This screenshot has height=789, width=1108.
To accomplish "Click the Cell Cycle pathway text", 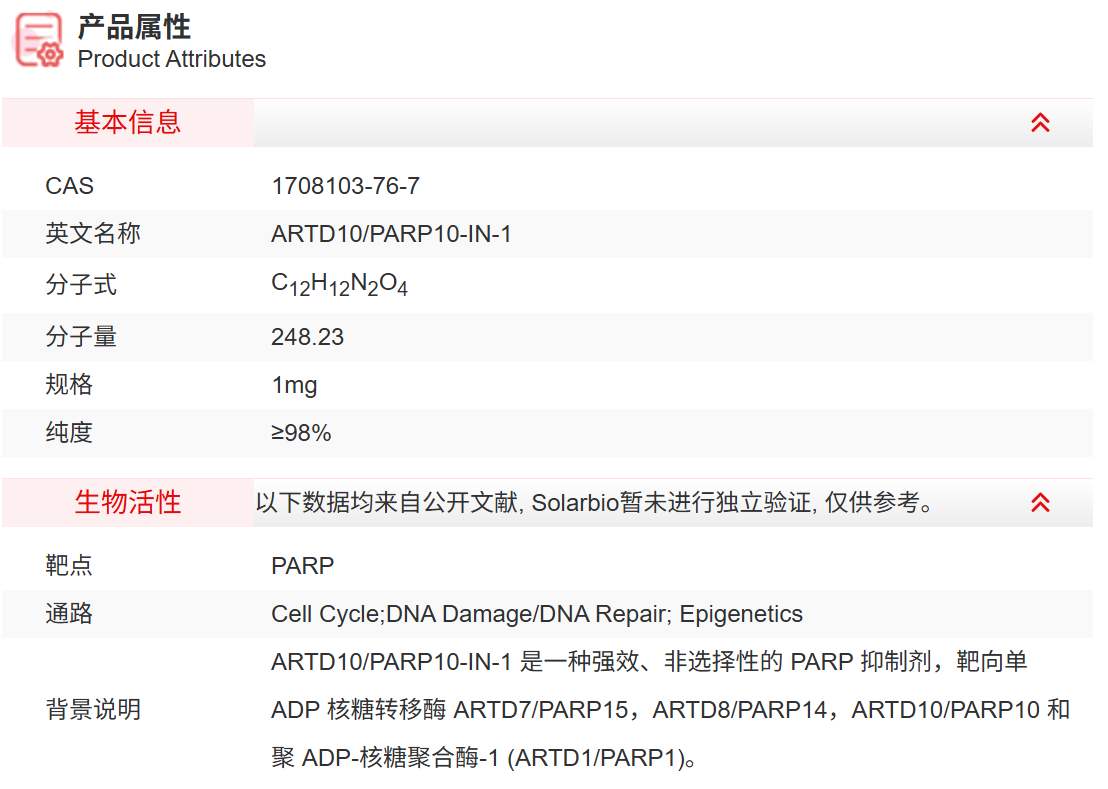I will (327, 614).
